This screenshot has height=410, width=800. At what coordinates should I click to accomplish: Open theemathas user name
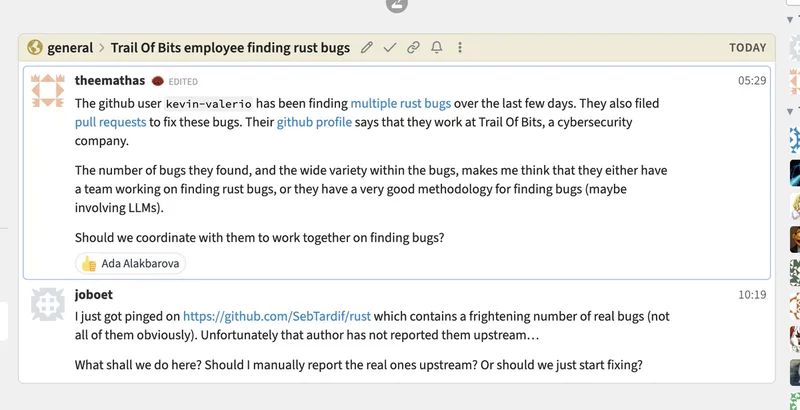pyautogui.click(x=110, y=81)
